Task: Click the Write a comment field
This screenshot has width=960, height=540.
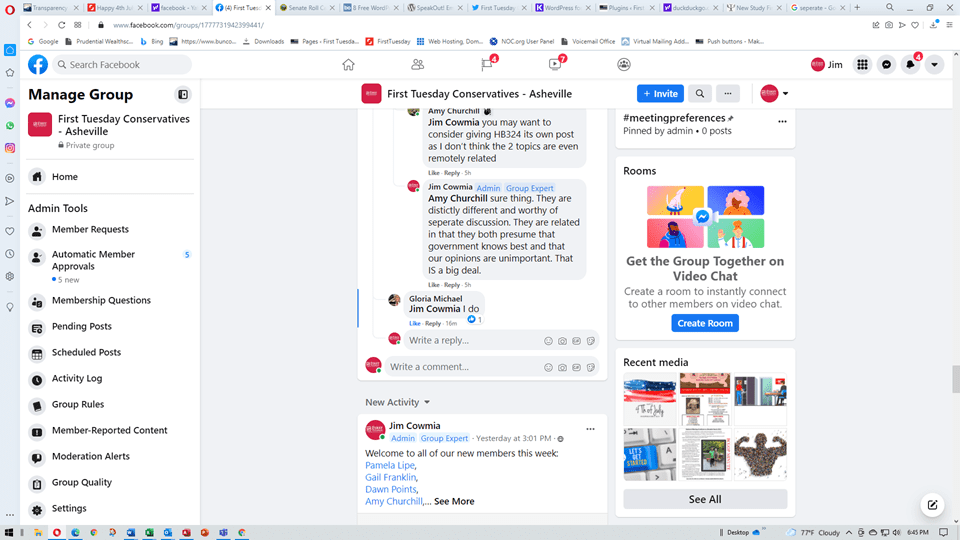Action: (x=464, y=367)
